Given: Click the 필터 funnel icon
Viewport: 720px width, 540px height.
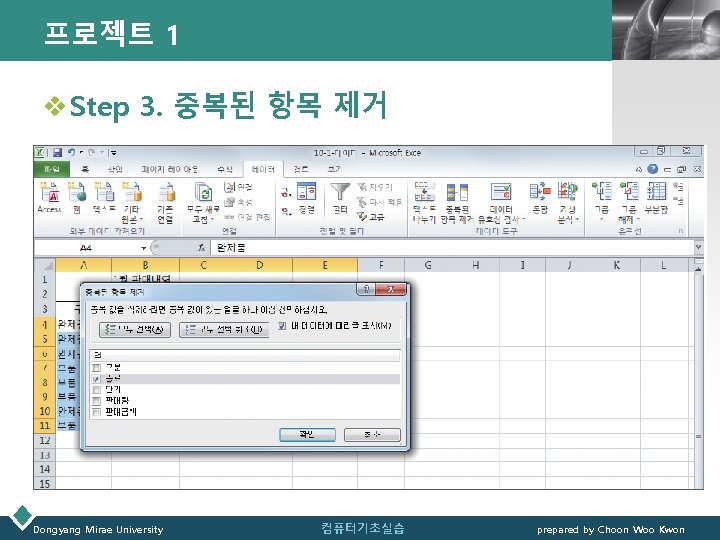Looking at the screenshot, I should tap(340, 192).
